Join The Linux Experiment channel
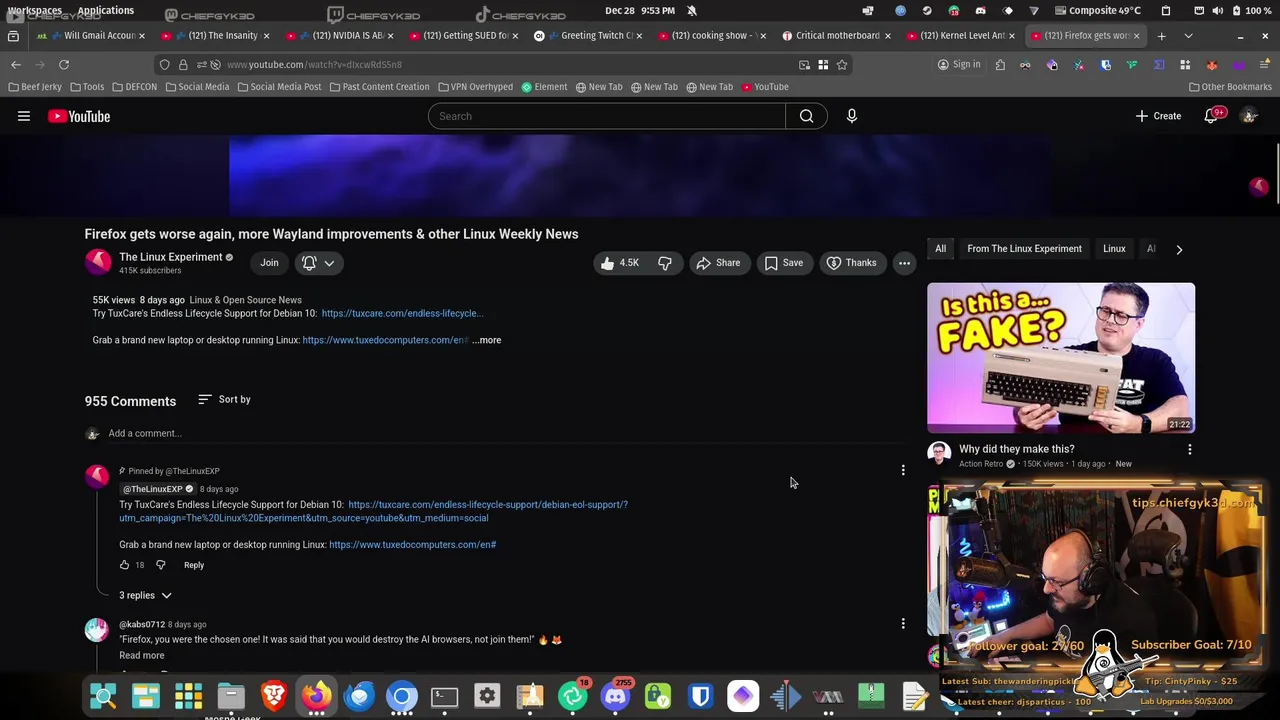Screen dimensions: 1280x720 click(x=269, y=263)
